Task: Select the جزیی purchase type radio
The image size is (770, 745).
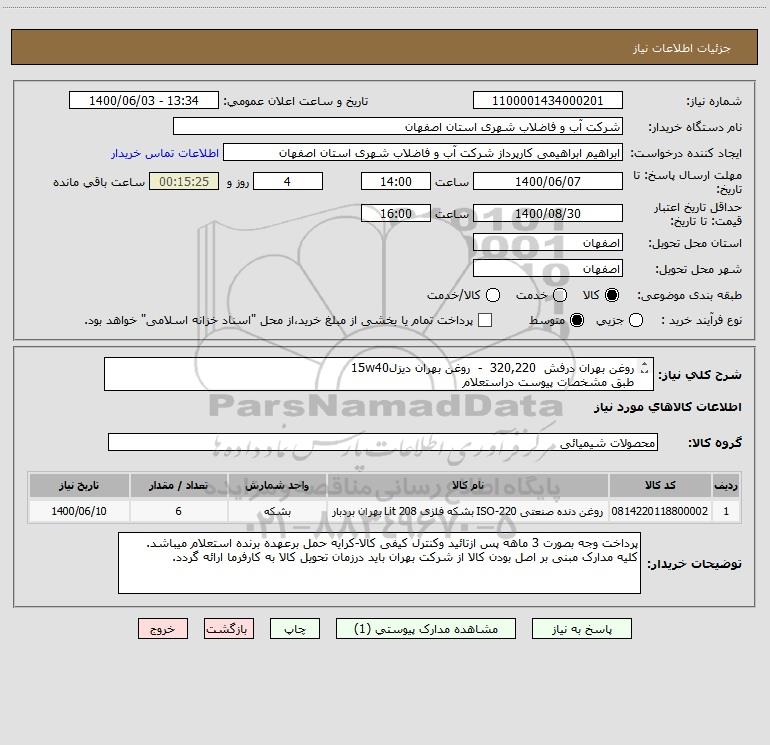Action: [x=636, y=320]
